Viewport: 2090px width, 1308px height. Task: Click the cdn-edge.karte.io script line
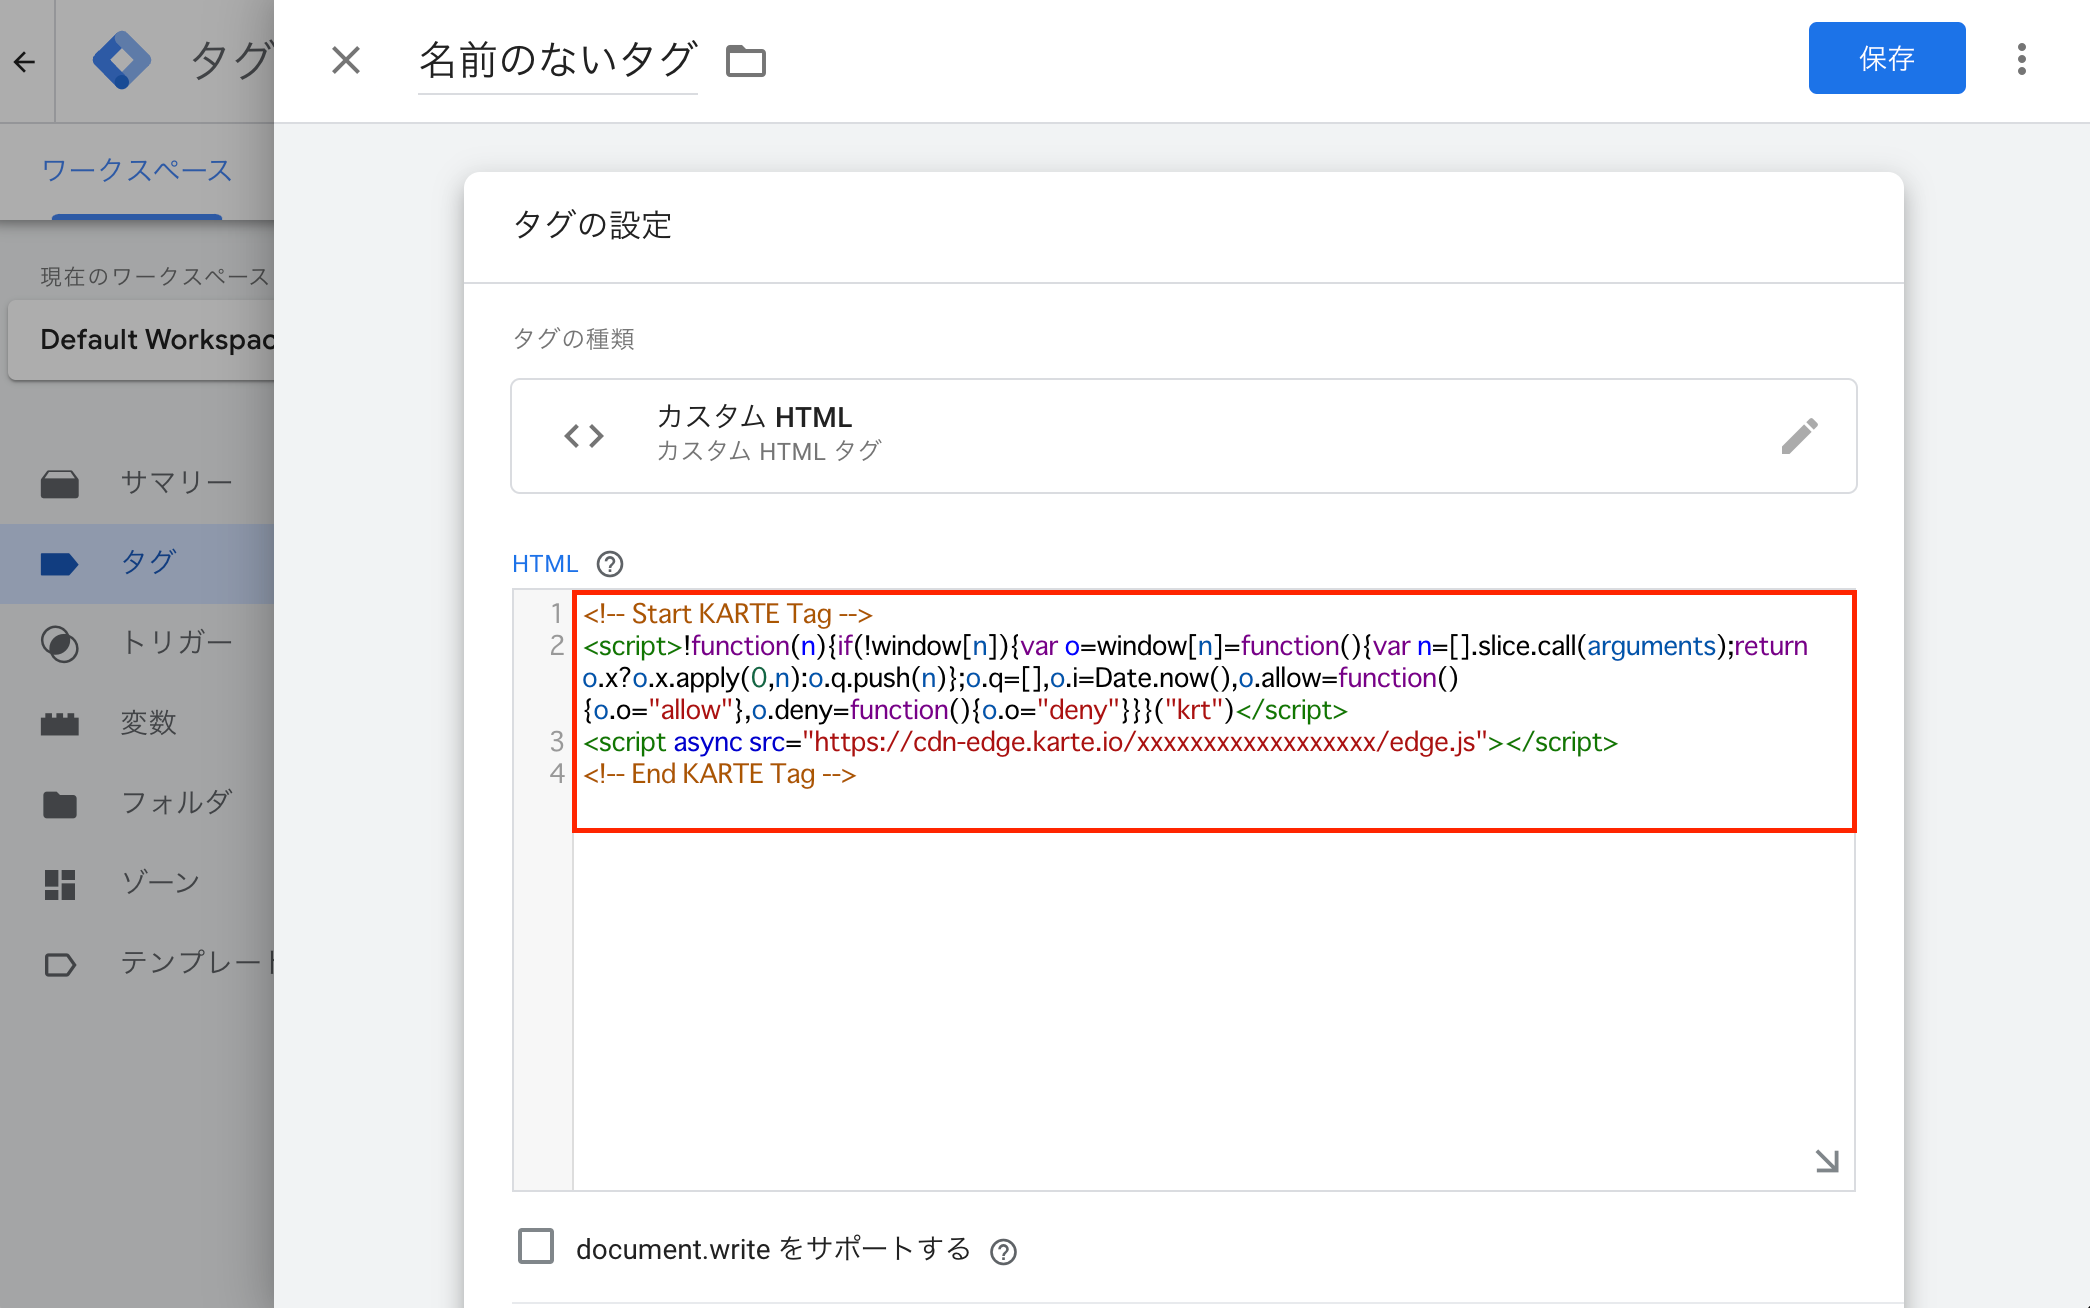pos(1100,742)
